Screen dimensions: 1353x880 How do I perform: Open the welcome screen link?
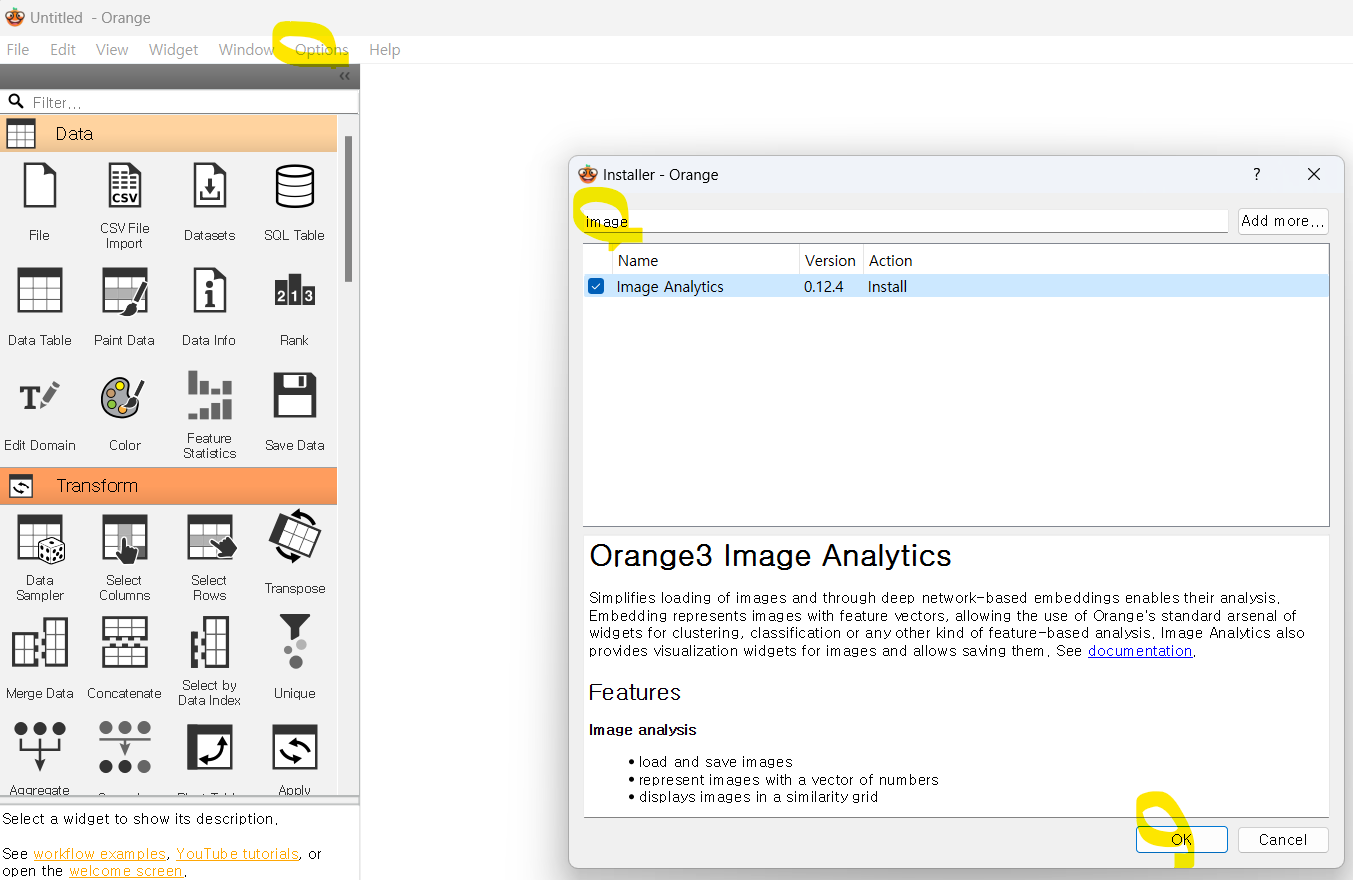click(x=126, y=871)
